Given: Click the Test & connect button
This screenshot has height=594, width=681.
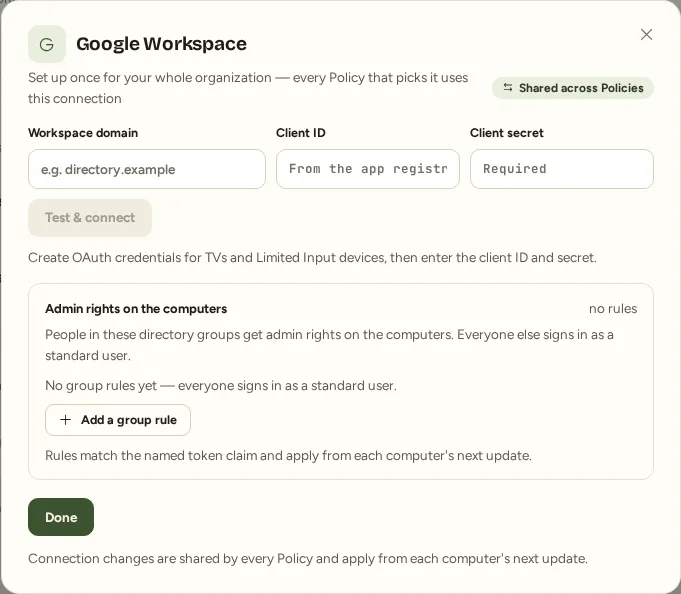Looking at the screenshot, I should click(90, 218).
